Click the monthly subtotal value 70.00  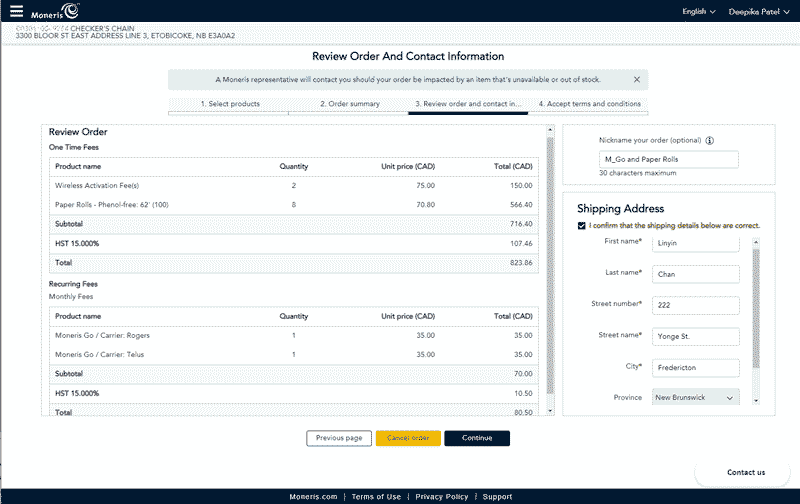(x=523, y=374)
